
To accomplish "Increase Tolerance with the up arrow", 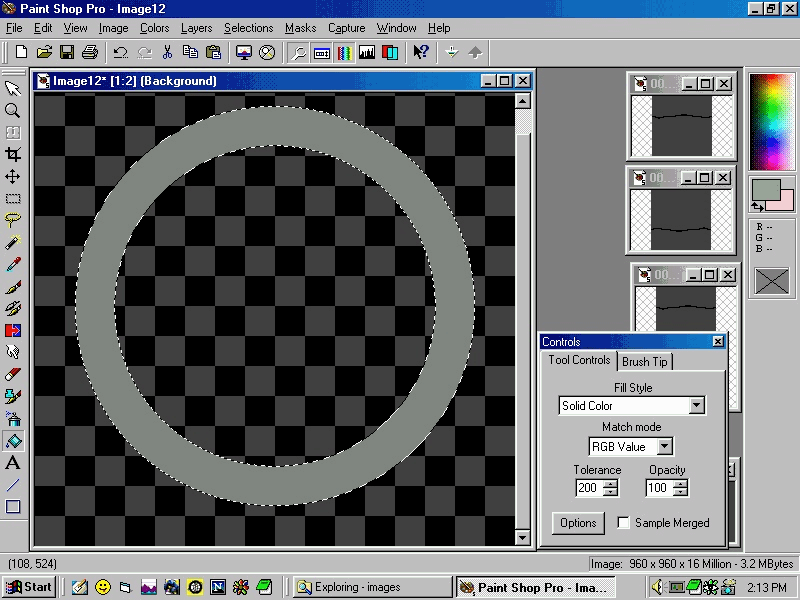I will tap(610, 483).
